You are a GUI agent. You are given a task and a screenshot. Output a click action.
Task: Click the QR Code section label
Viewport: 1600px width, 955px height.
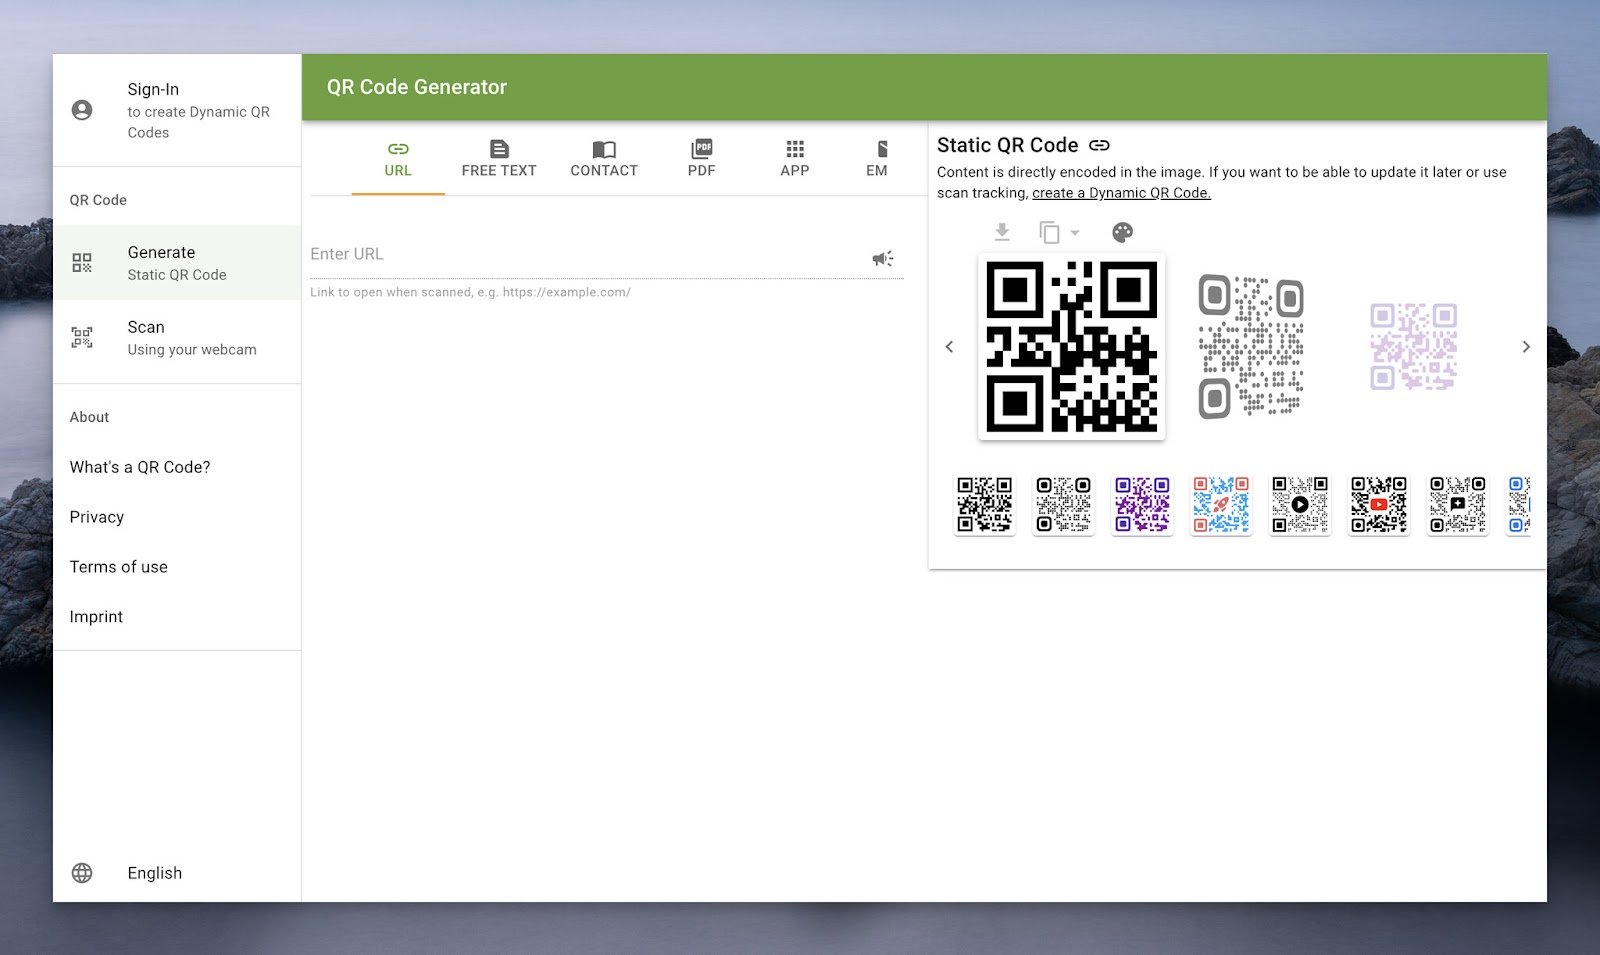[98, 200]
